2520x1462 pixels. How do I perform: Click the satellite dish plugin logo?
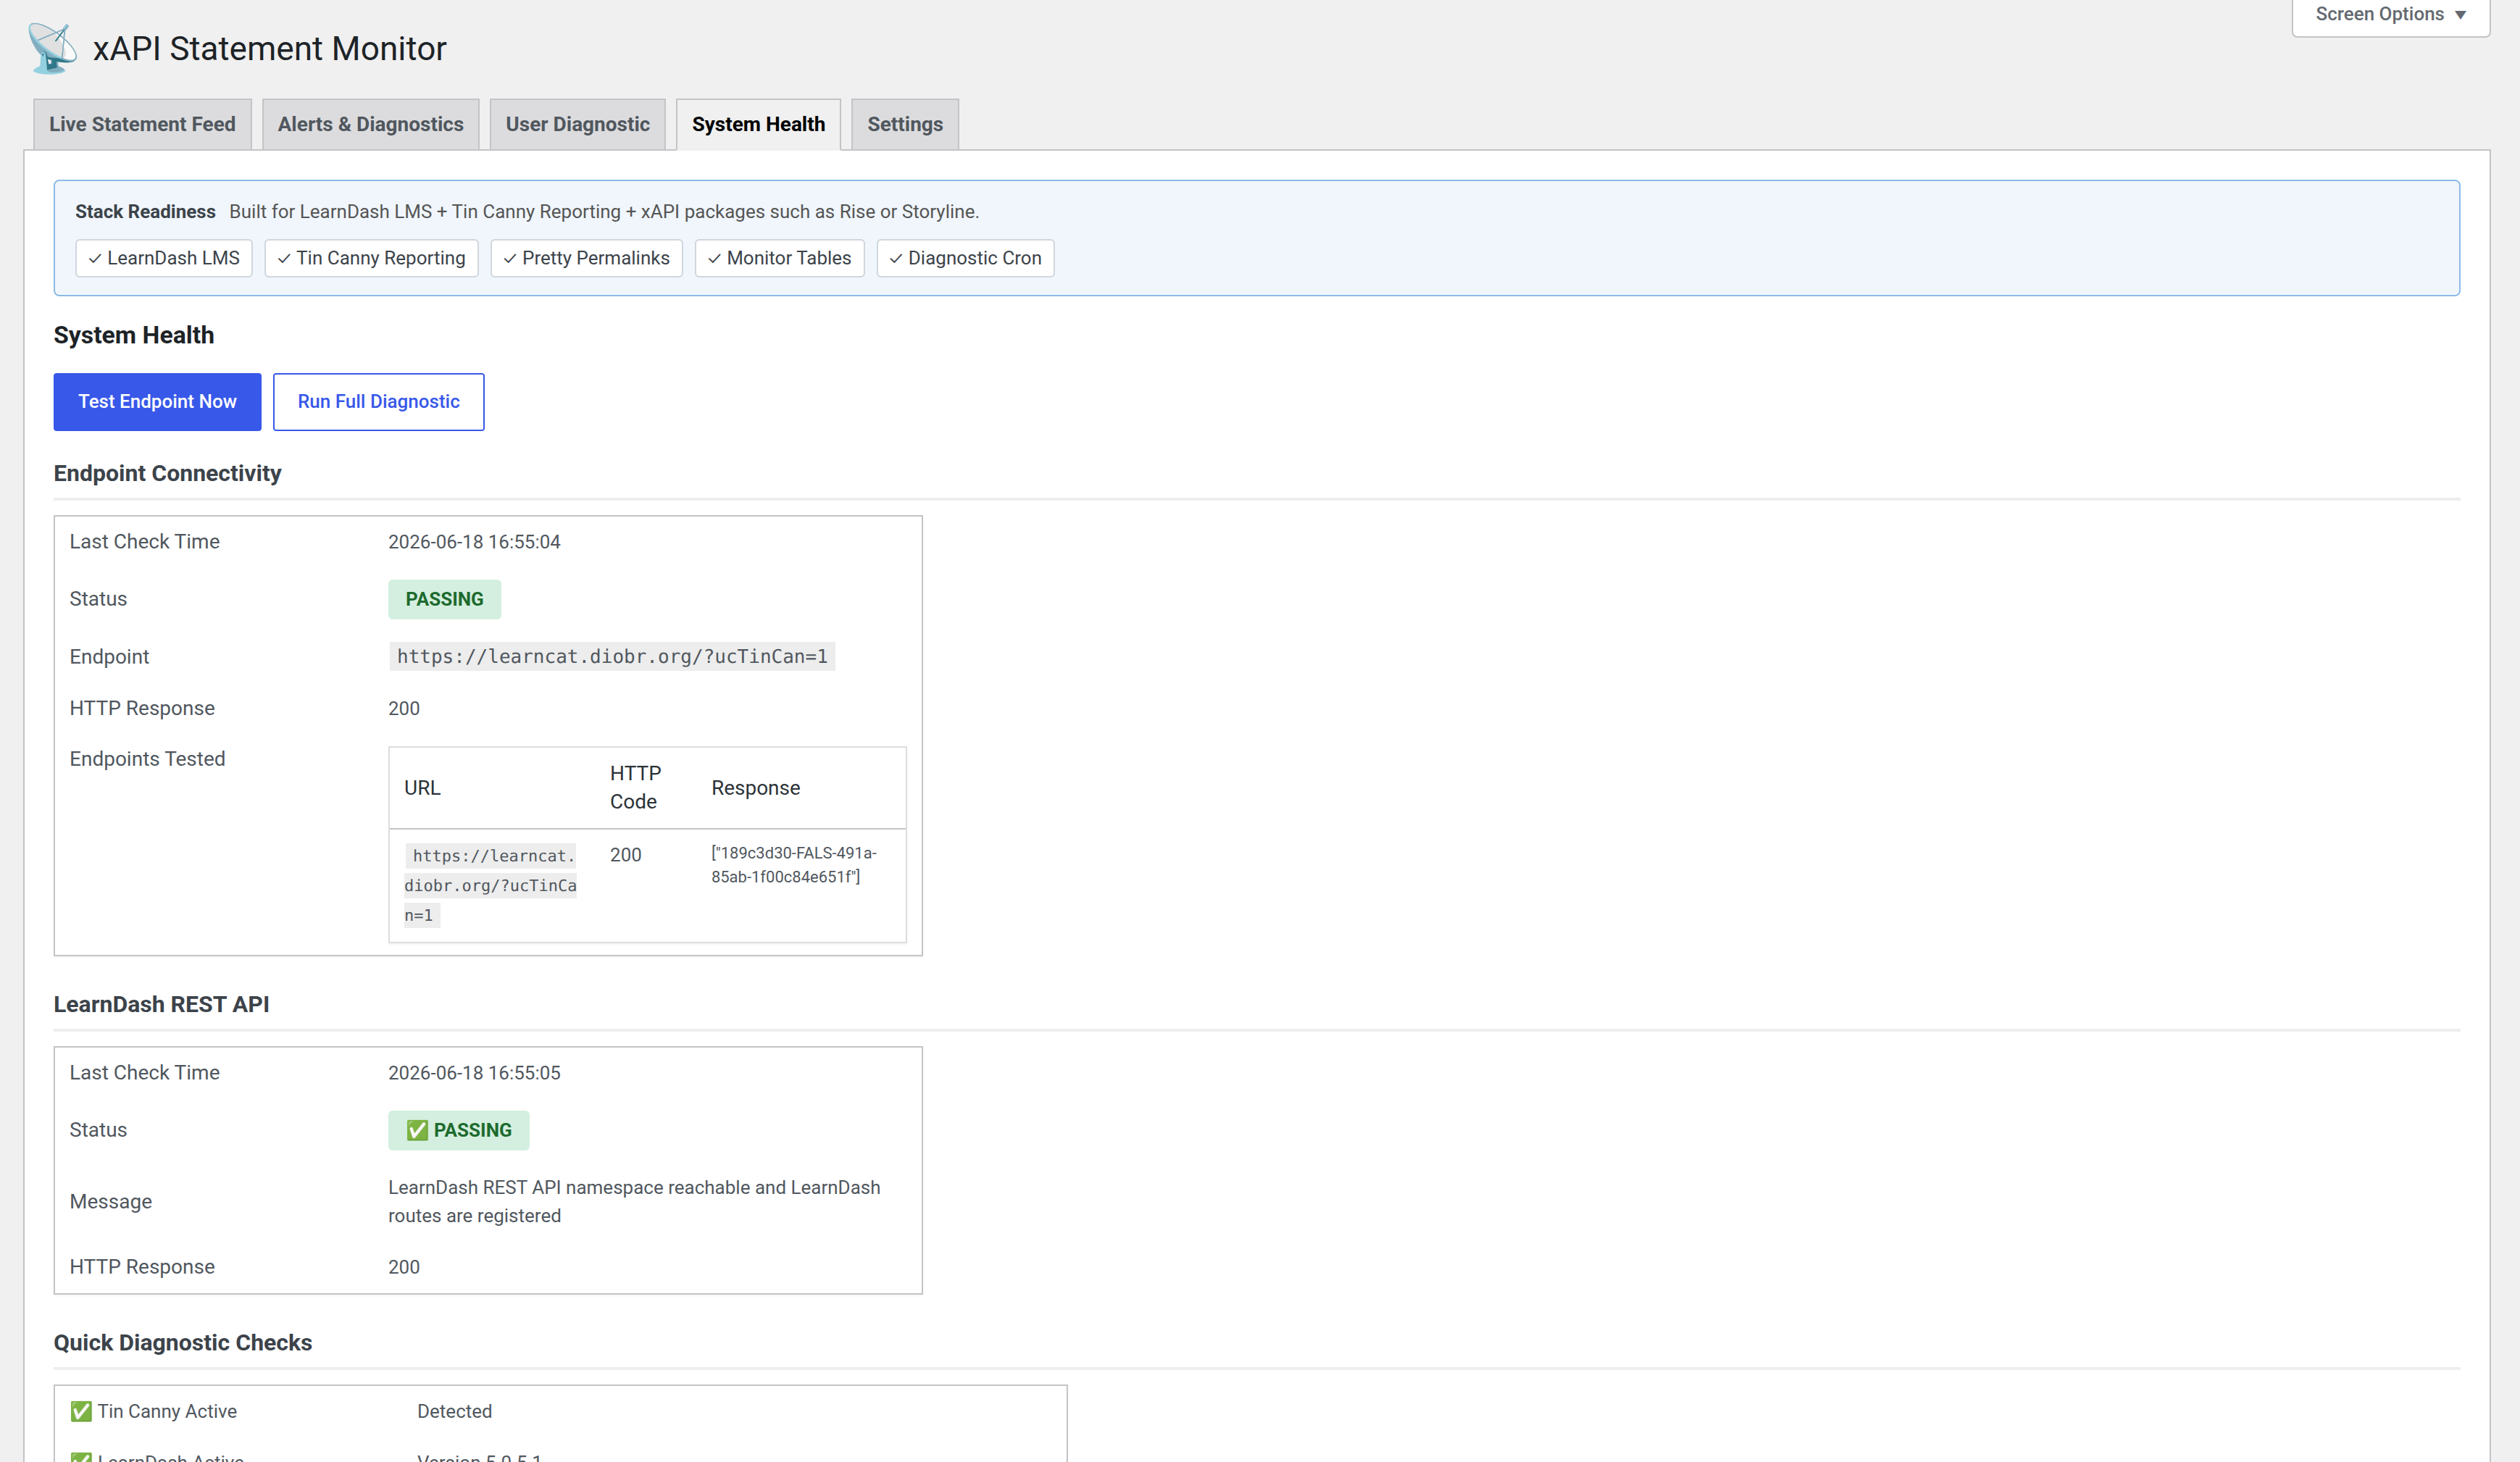(52, 48)
